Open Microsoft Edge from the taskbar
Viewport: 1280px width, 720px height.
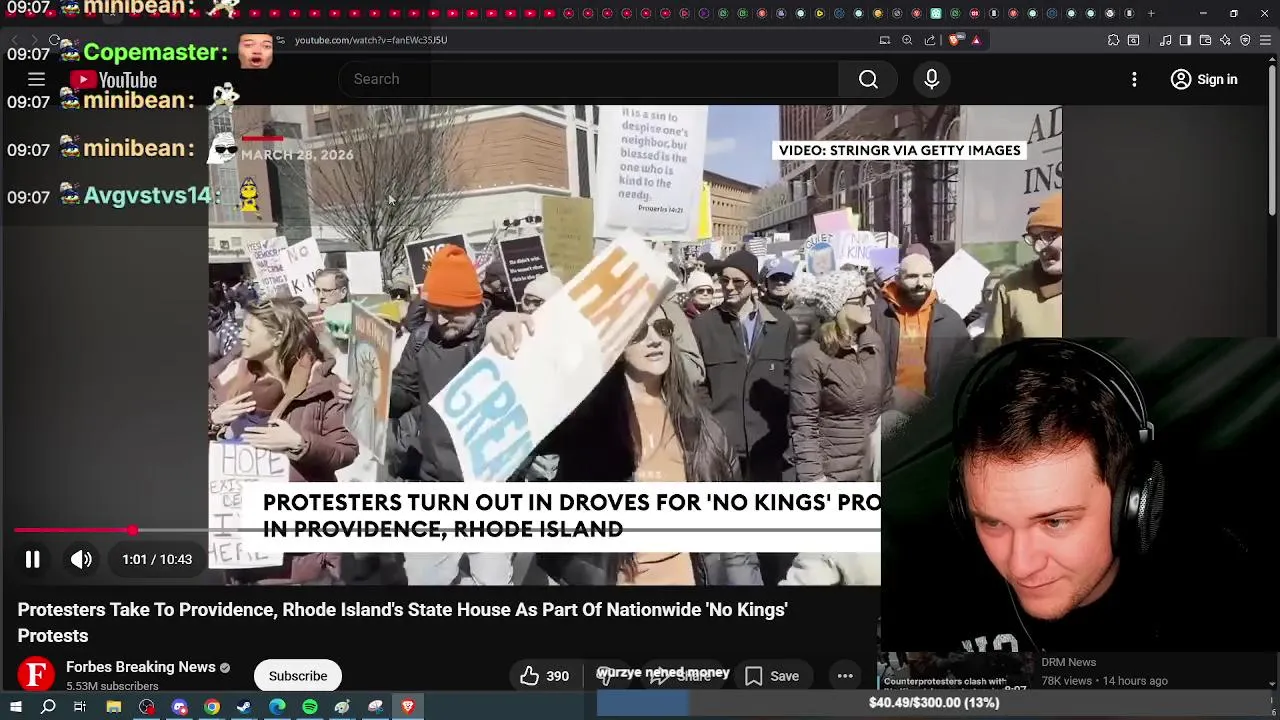[x=277, y=707]
